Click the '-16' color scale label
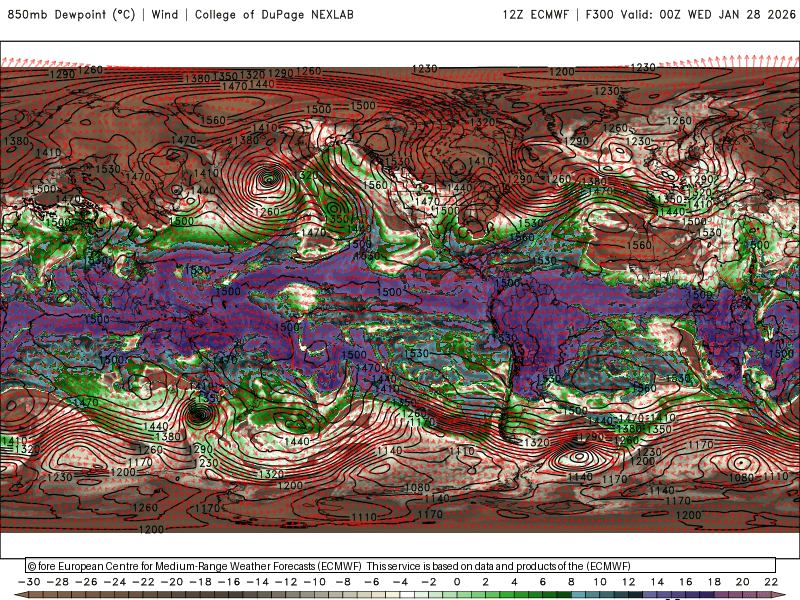This screenshot has width=800, height=600. pos(229,582)
